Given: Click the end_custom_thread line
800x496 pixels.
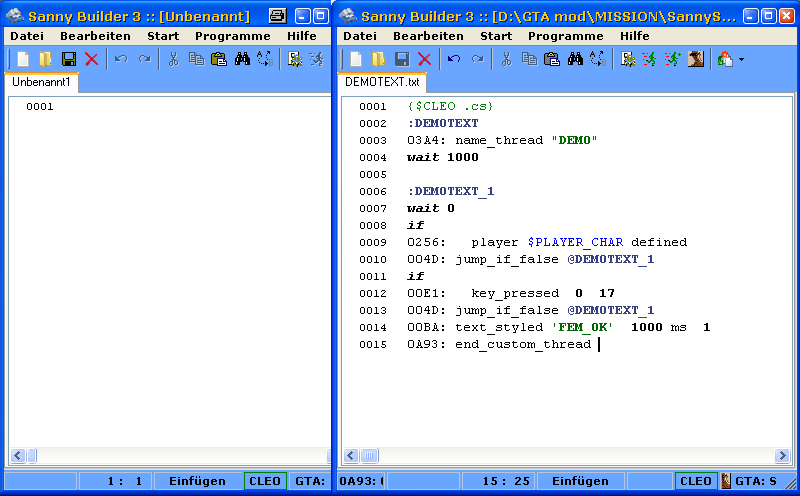Looking at the screenshot, I should (x=499, y=344).
